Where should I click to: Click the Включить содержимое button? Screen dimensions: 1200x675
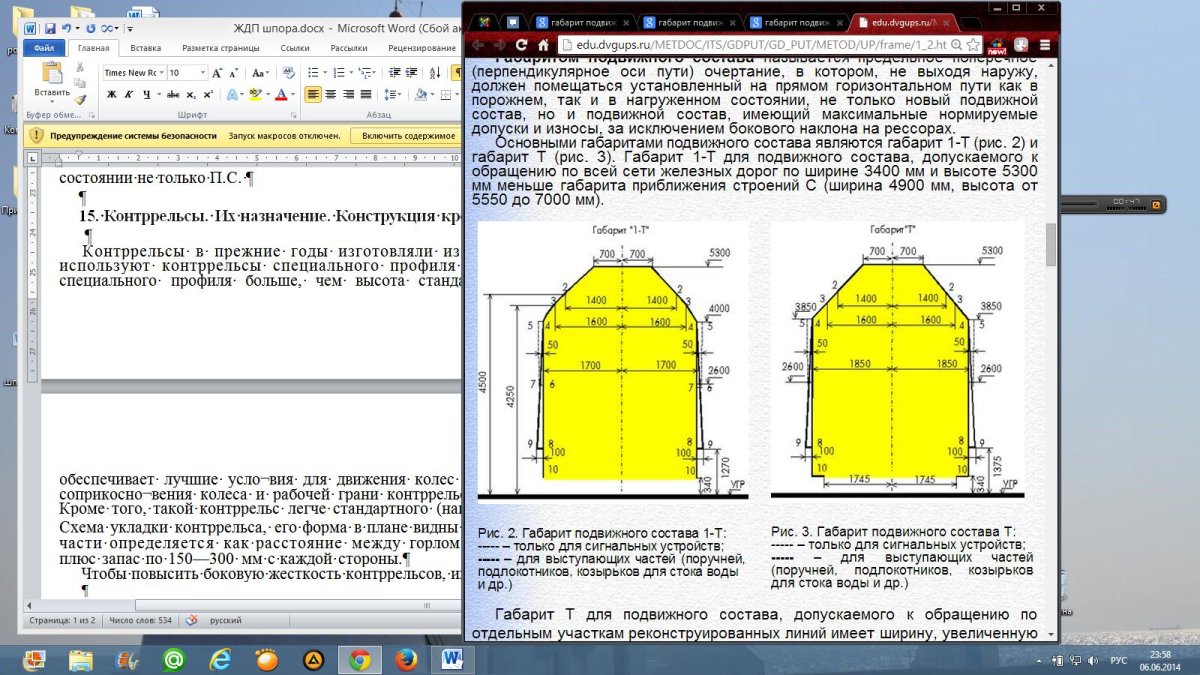(408, 136)
